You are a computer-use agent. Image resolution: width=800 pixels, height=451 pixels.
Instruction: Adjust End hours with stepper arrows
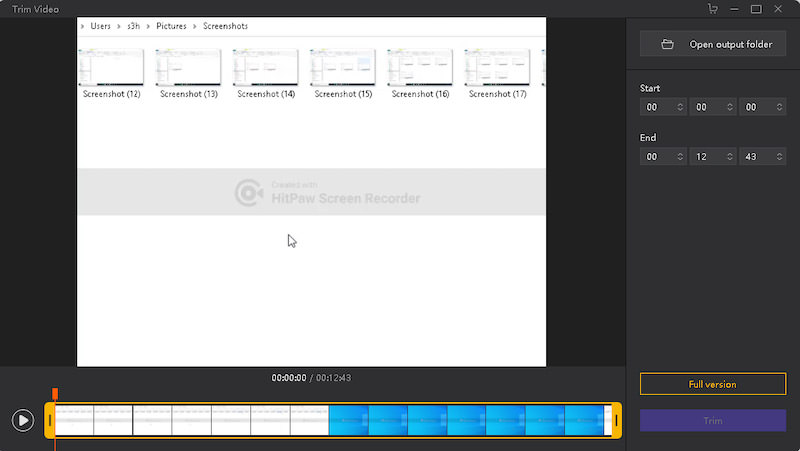[x=680, y=157]
